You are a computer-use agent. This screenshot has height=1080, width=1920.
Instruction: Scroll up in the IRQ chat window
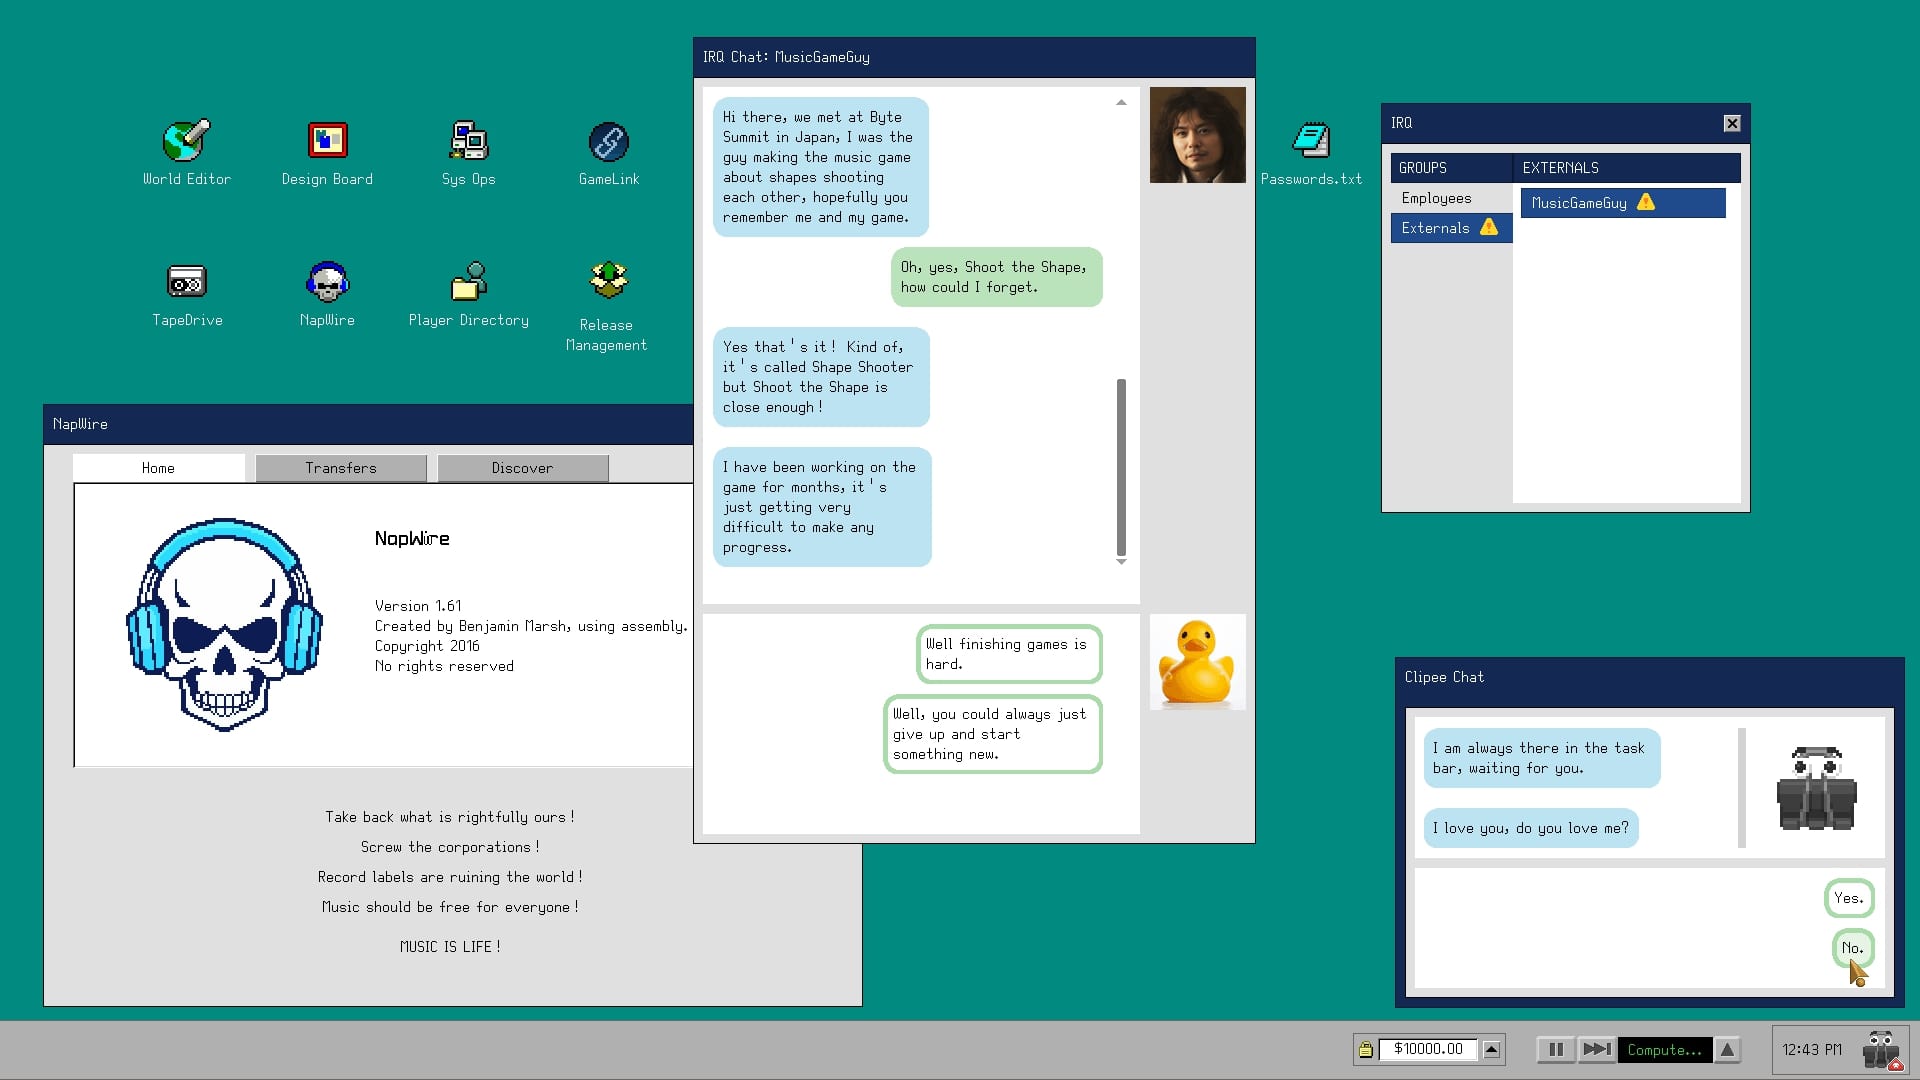click(x=1122, y=102)
